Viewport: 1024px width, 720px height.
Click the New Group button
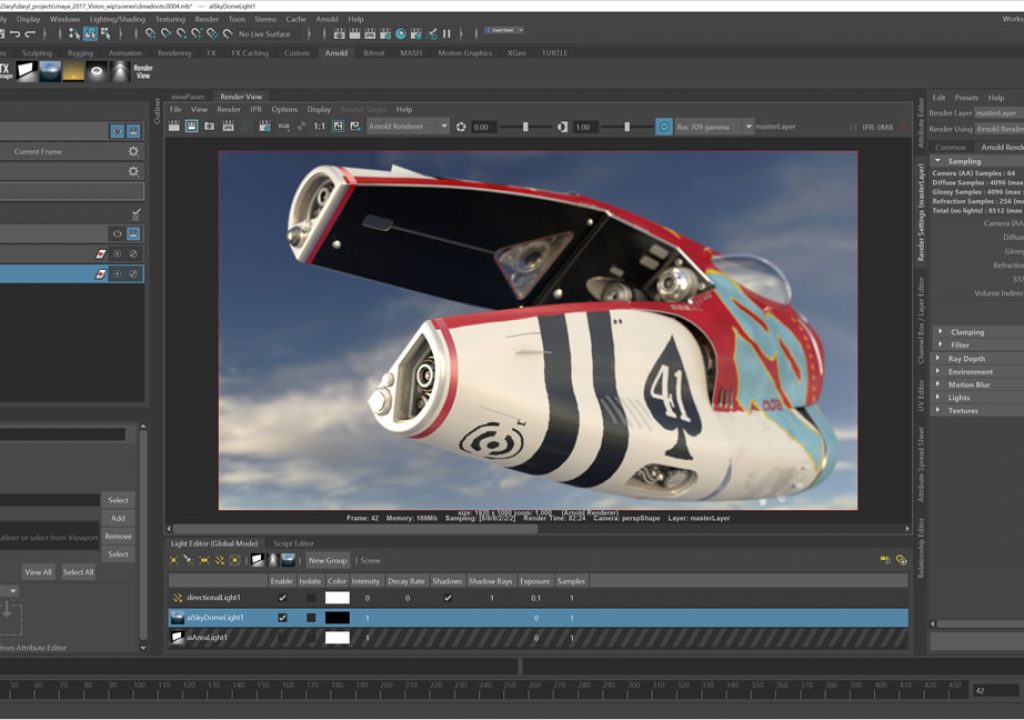point(328,560)
